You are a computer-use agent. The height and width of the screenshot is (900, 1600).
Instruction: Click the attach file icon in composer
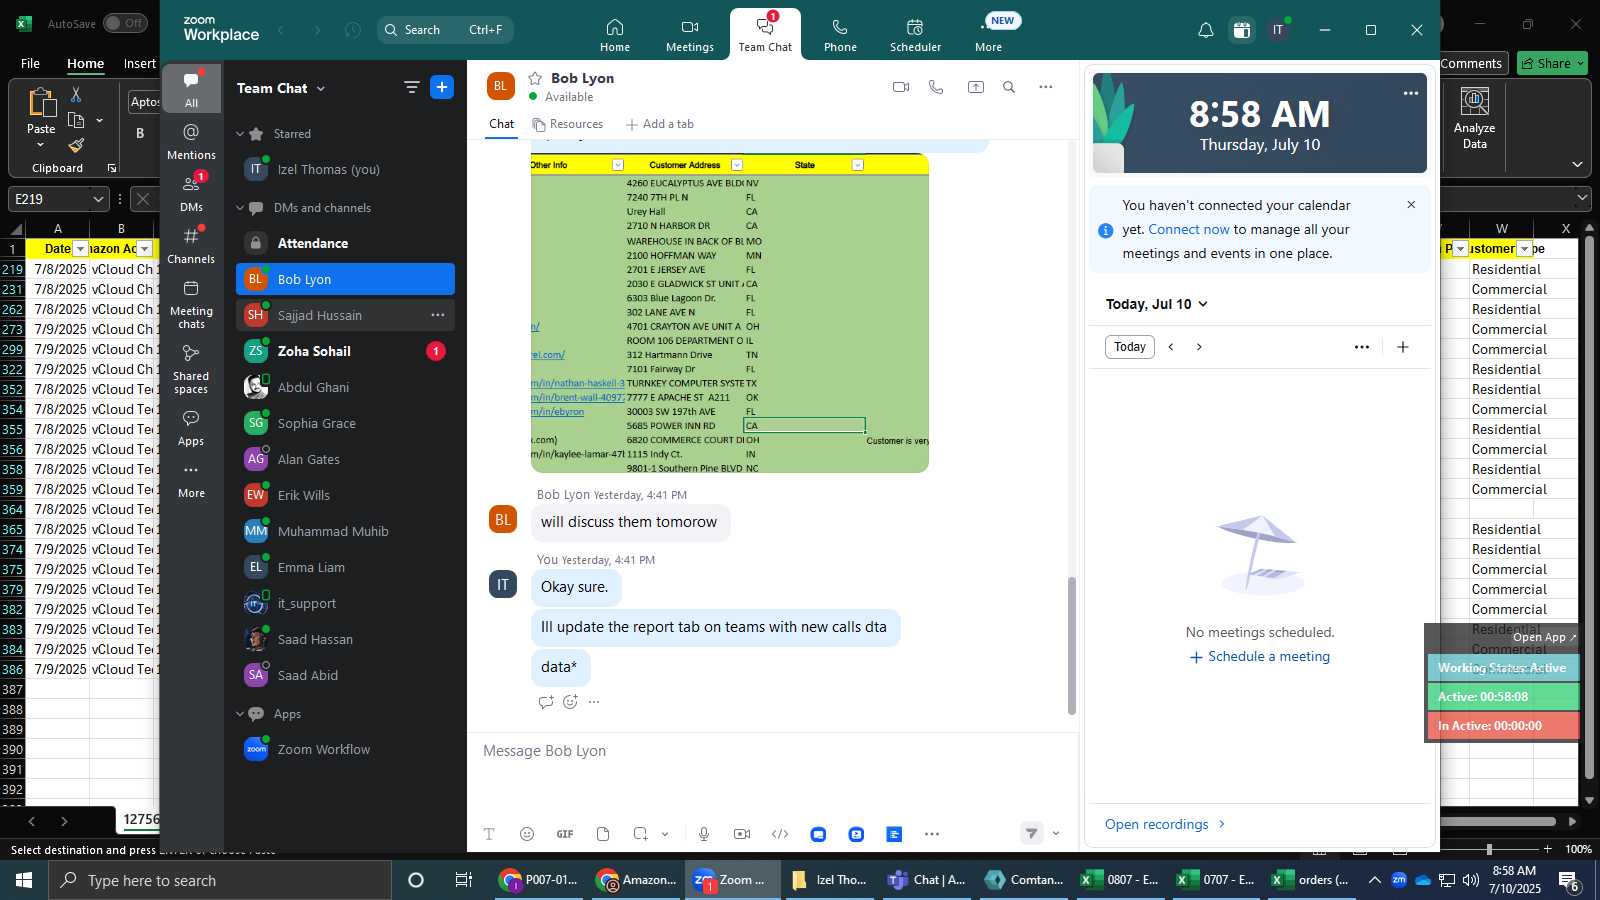(x=603, y=834)
